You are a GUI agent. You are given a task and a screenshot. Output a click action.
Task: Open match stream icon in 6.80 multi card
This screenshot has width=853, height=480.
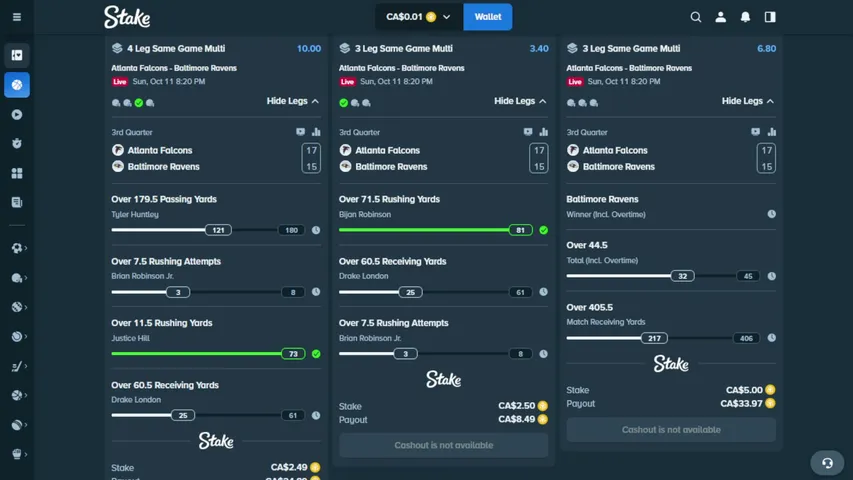pos(755,132)
